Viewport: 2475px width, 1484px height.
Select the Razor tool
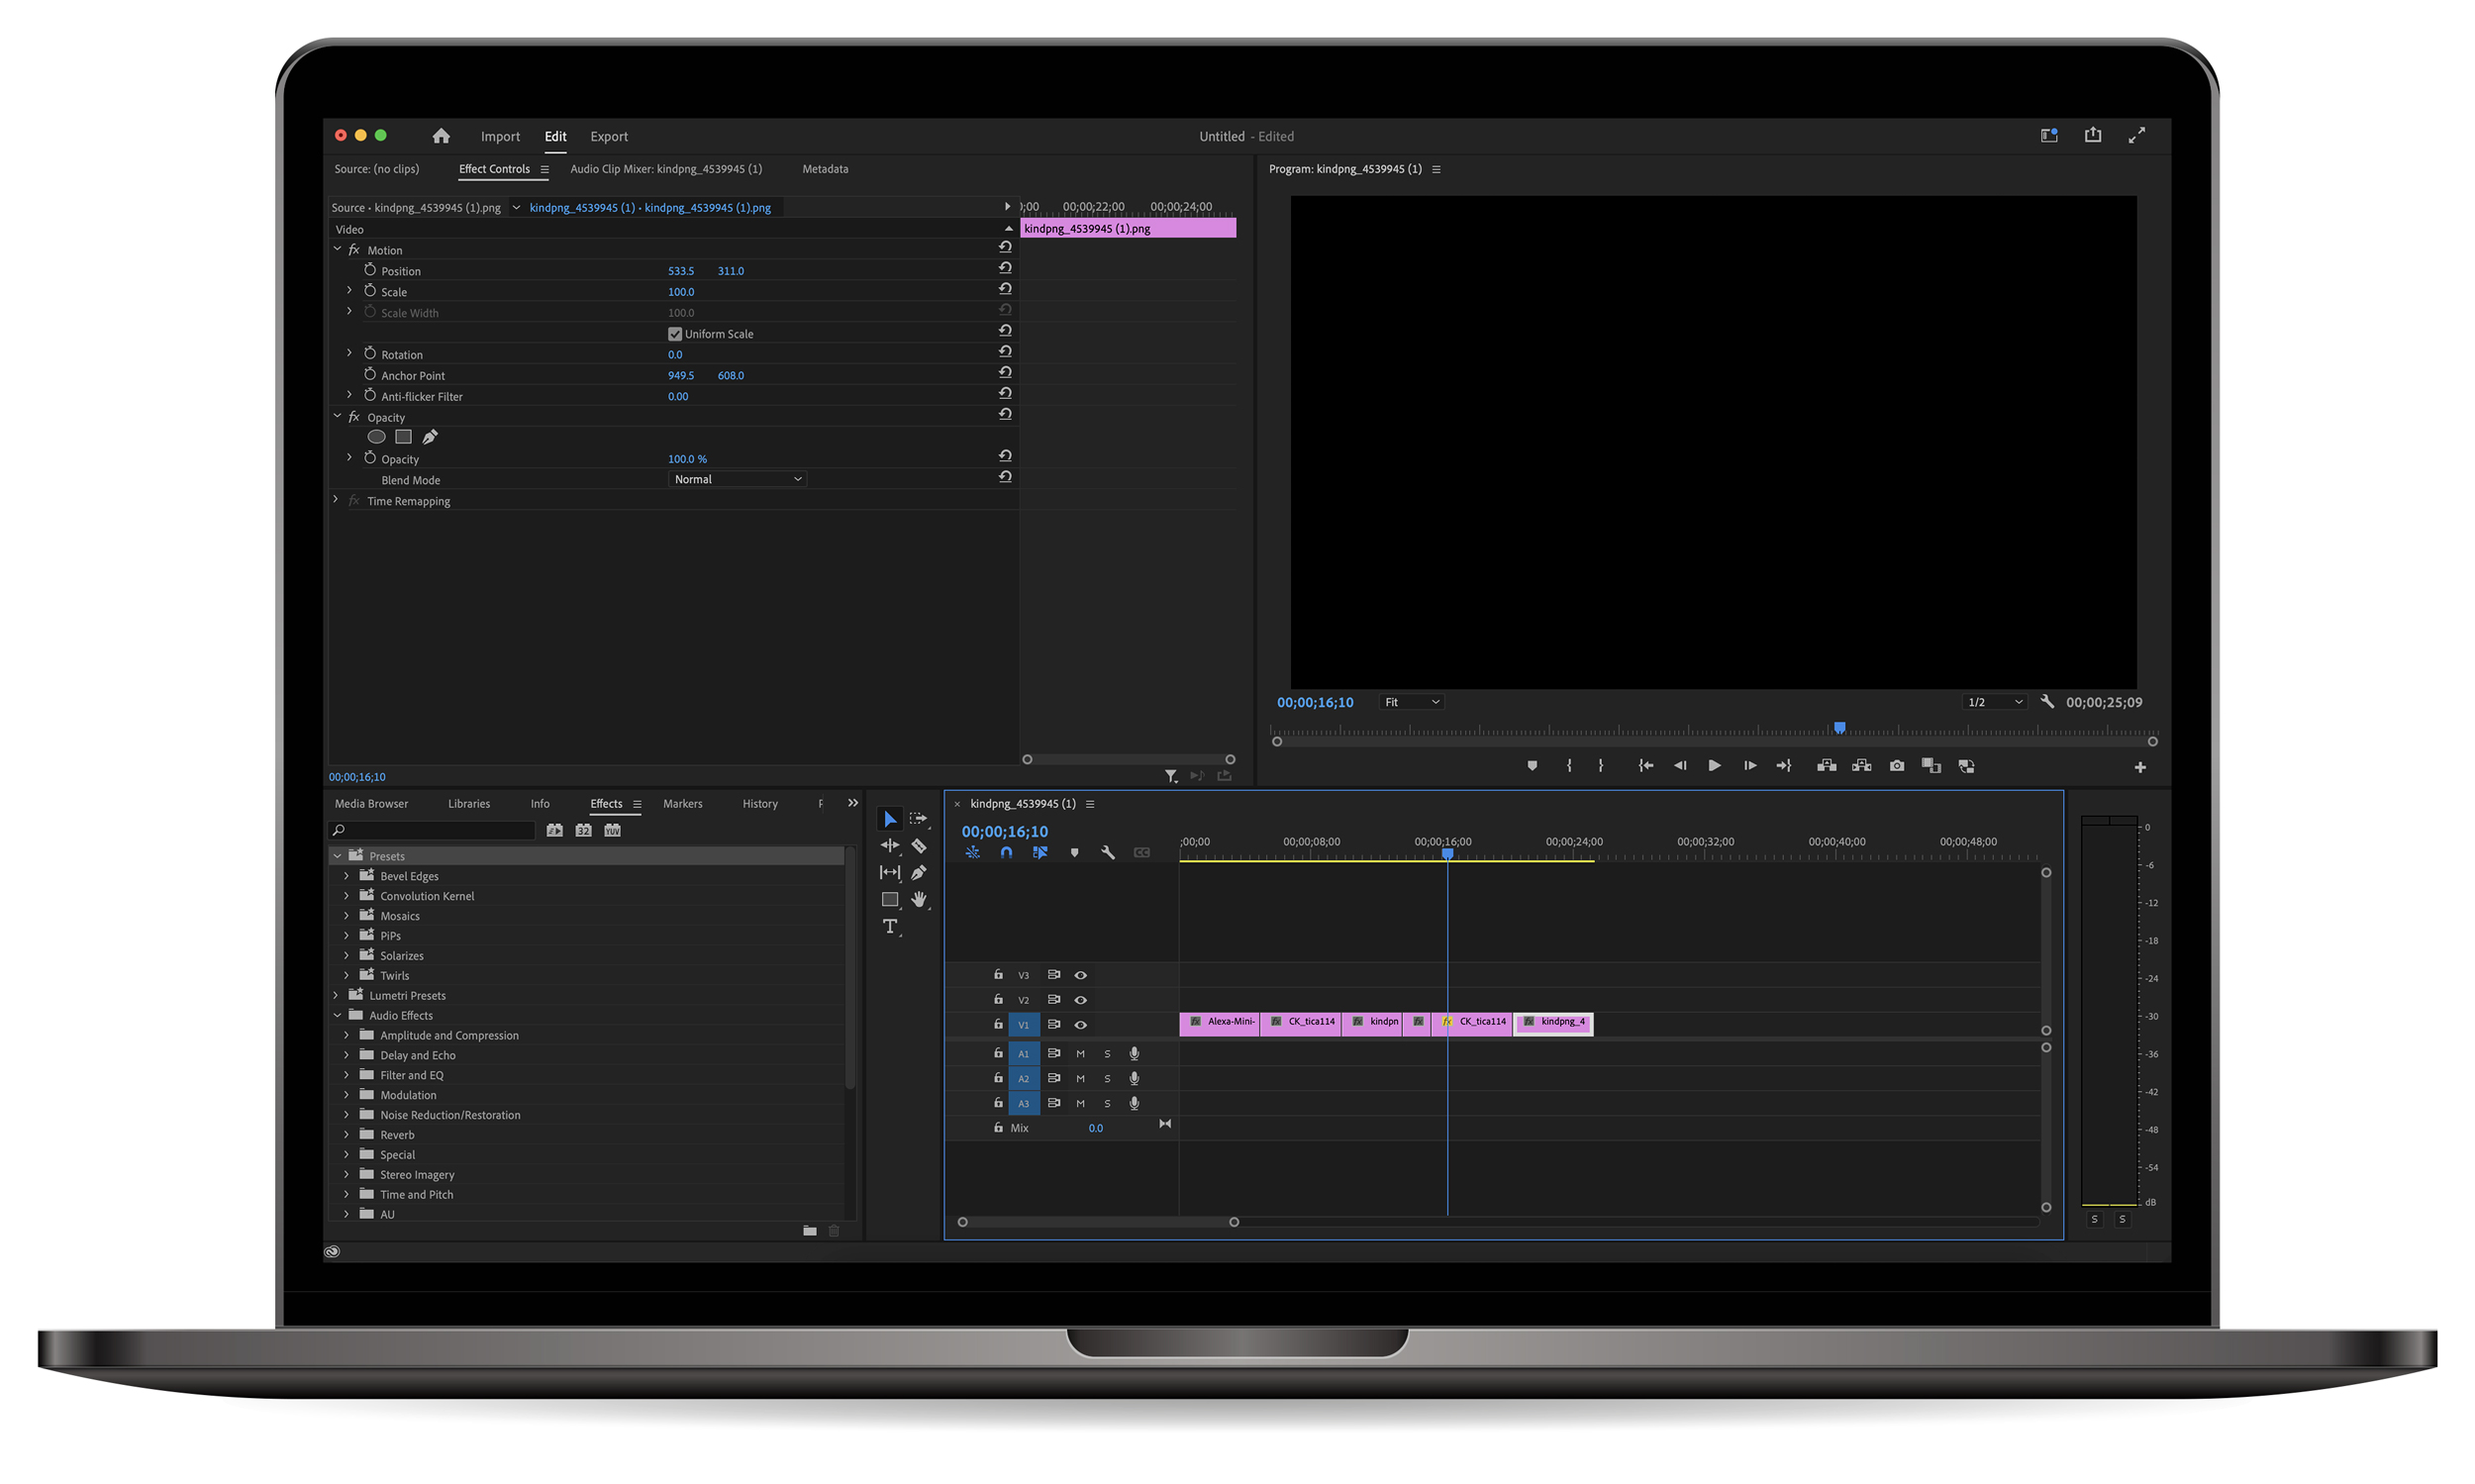pyautogui.click(x=918, y=846)
